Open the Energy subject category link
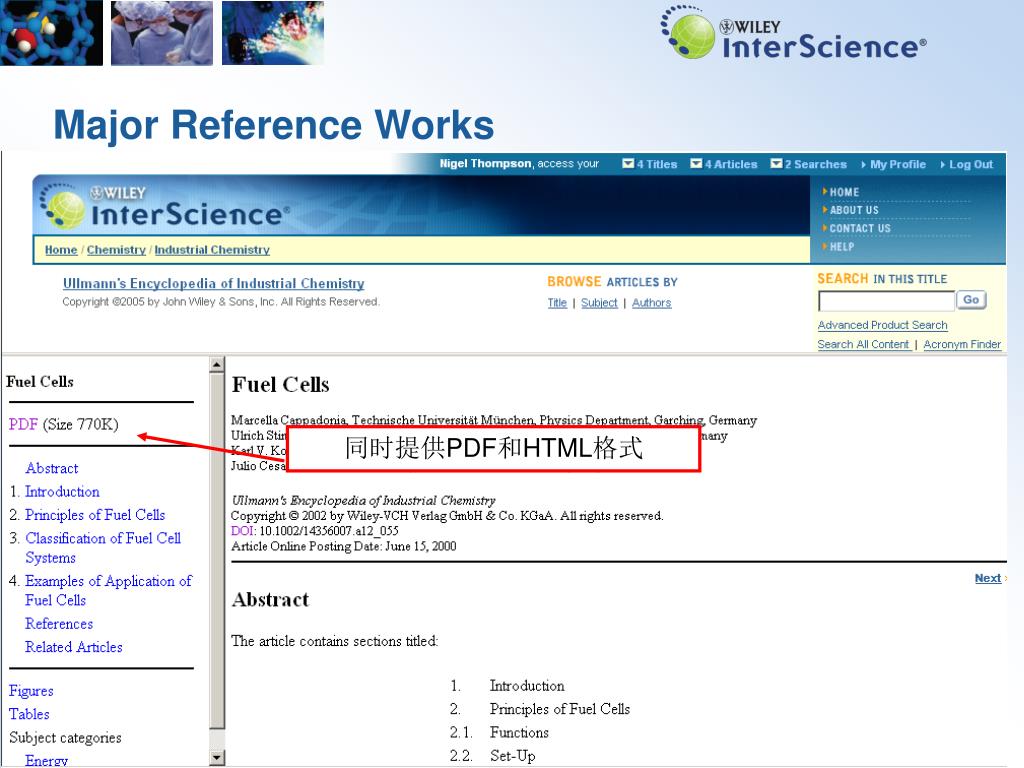1024x768 pixels. click(46, 761)
